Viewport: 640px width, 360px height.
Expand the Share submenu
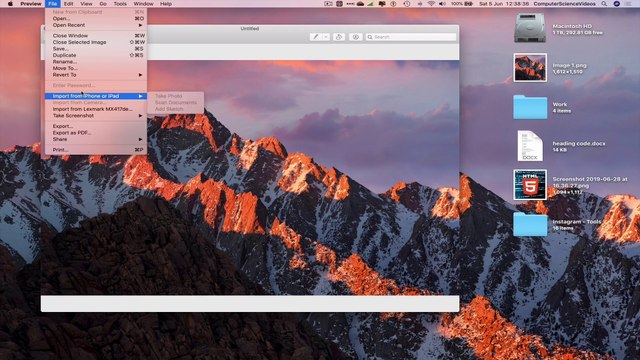(x=96, y=139)
